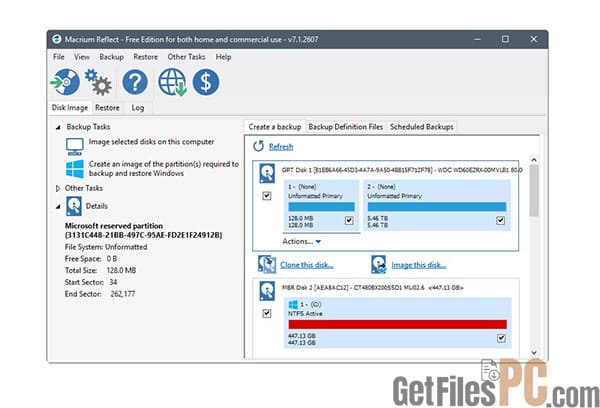The height and width of the screenshot is (408, 600).
Task: Switch to the Disk Image tab
Action: point(70,108)
